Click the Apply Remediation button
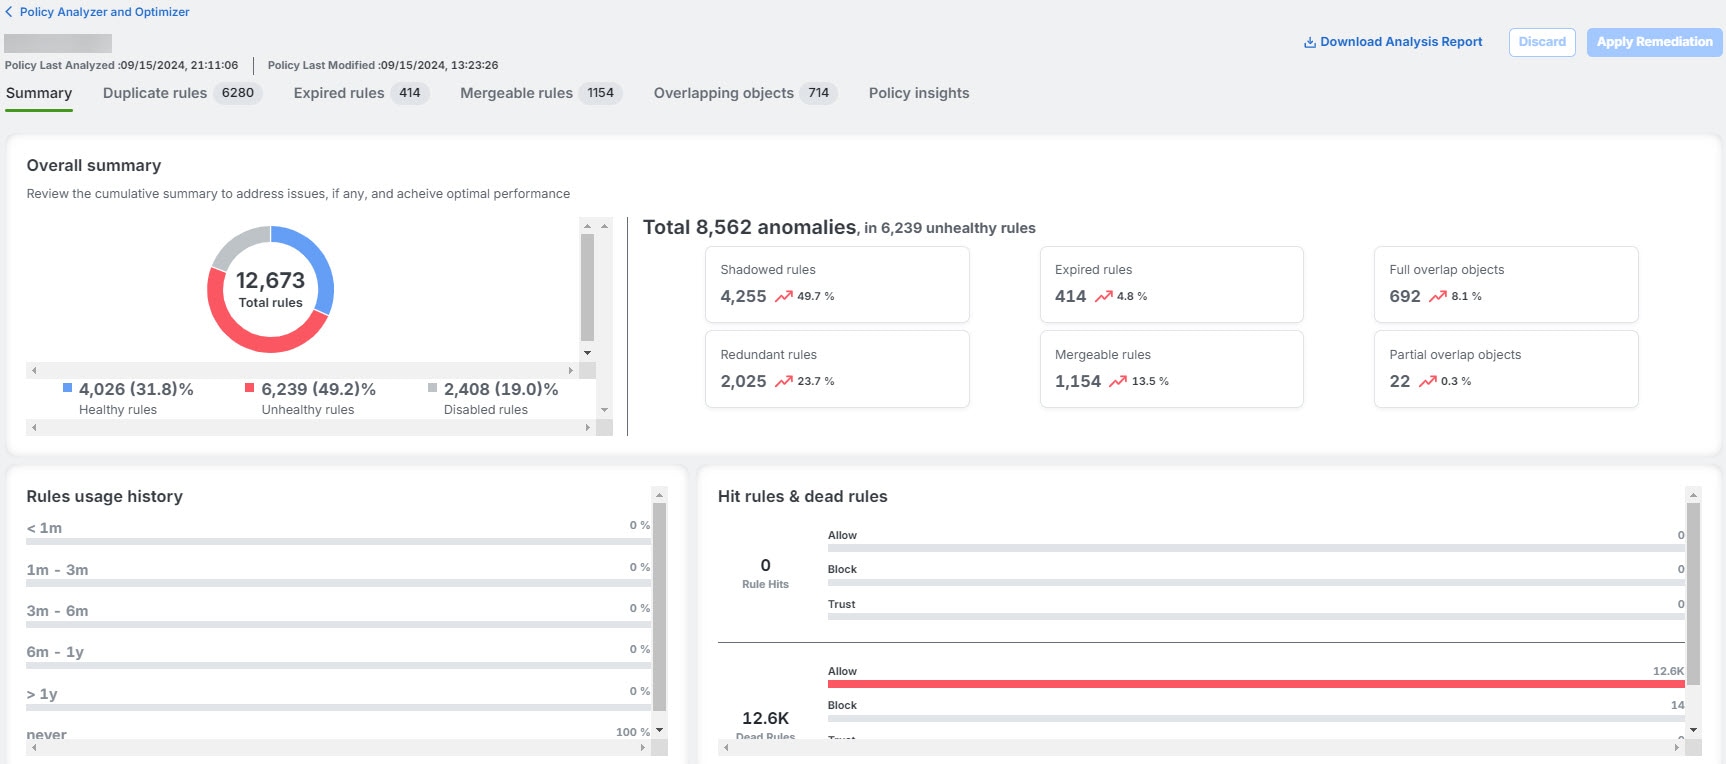Viewport: 1726px width, 764px height. 1654,42
